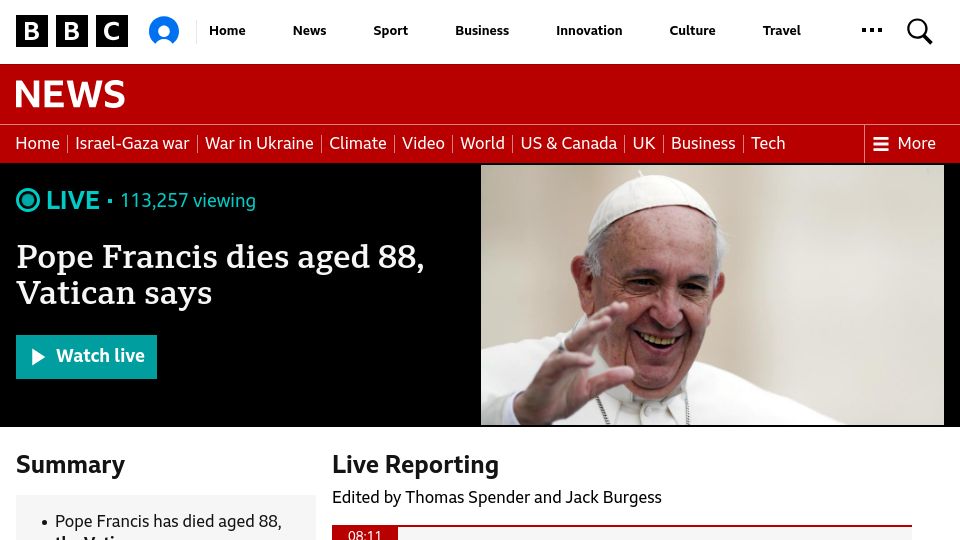
Task: Open the War in Ukraine section
Action: pyautogui.click(x=259, y=143)
